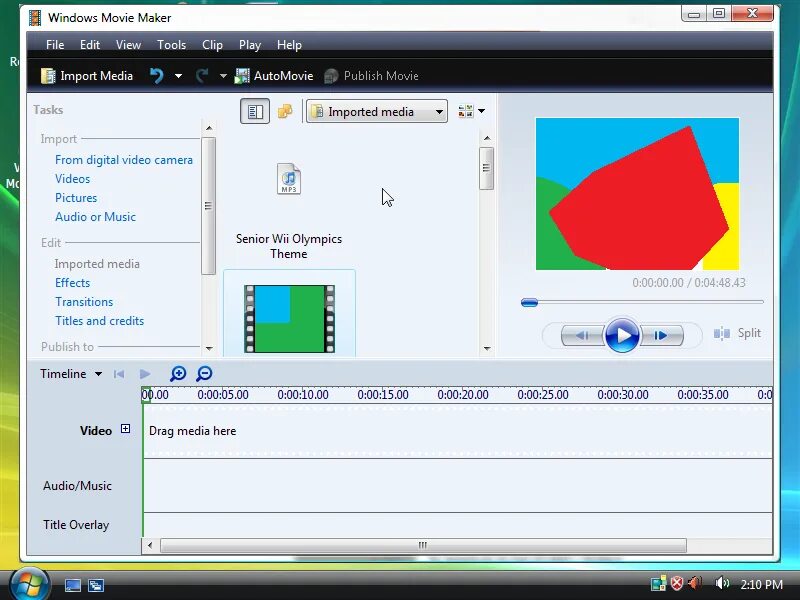This screenshot has width=800, height=600.
Task: Click Show Desktop in the taskbar
Action: pyautogui.click(x=72, y=585)
